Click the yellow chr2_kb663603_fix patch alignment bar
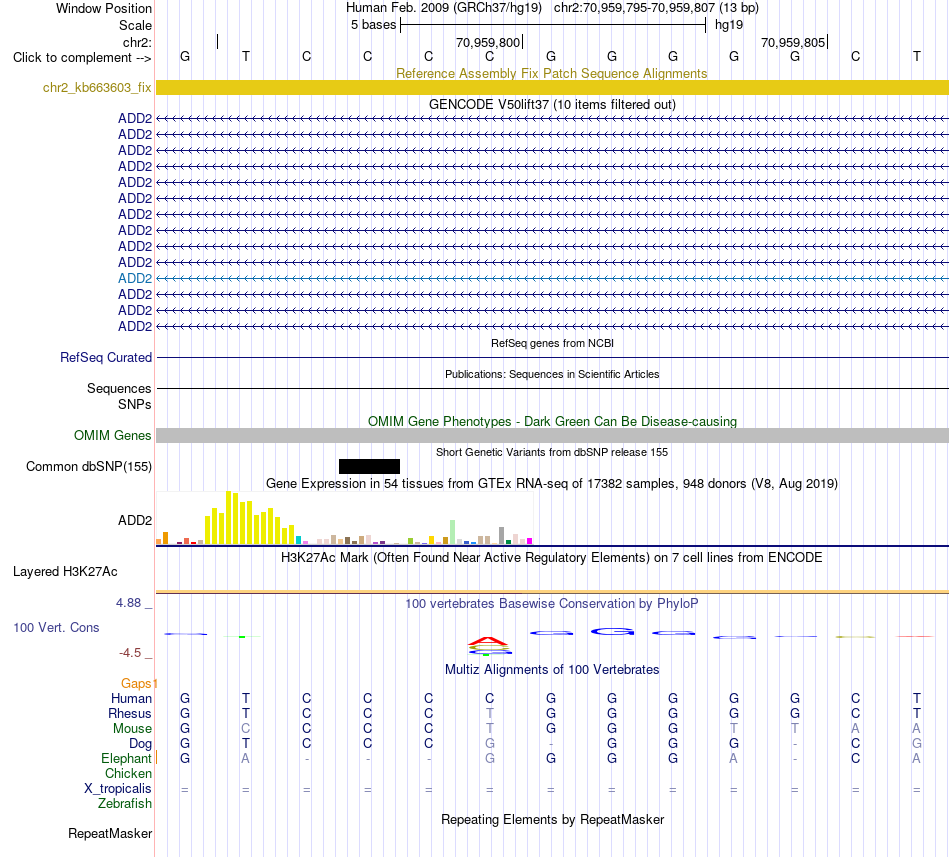Image resolution: width=950 pixels, height=857 pixels. pyautogui.click(x=553, y=87)
